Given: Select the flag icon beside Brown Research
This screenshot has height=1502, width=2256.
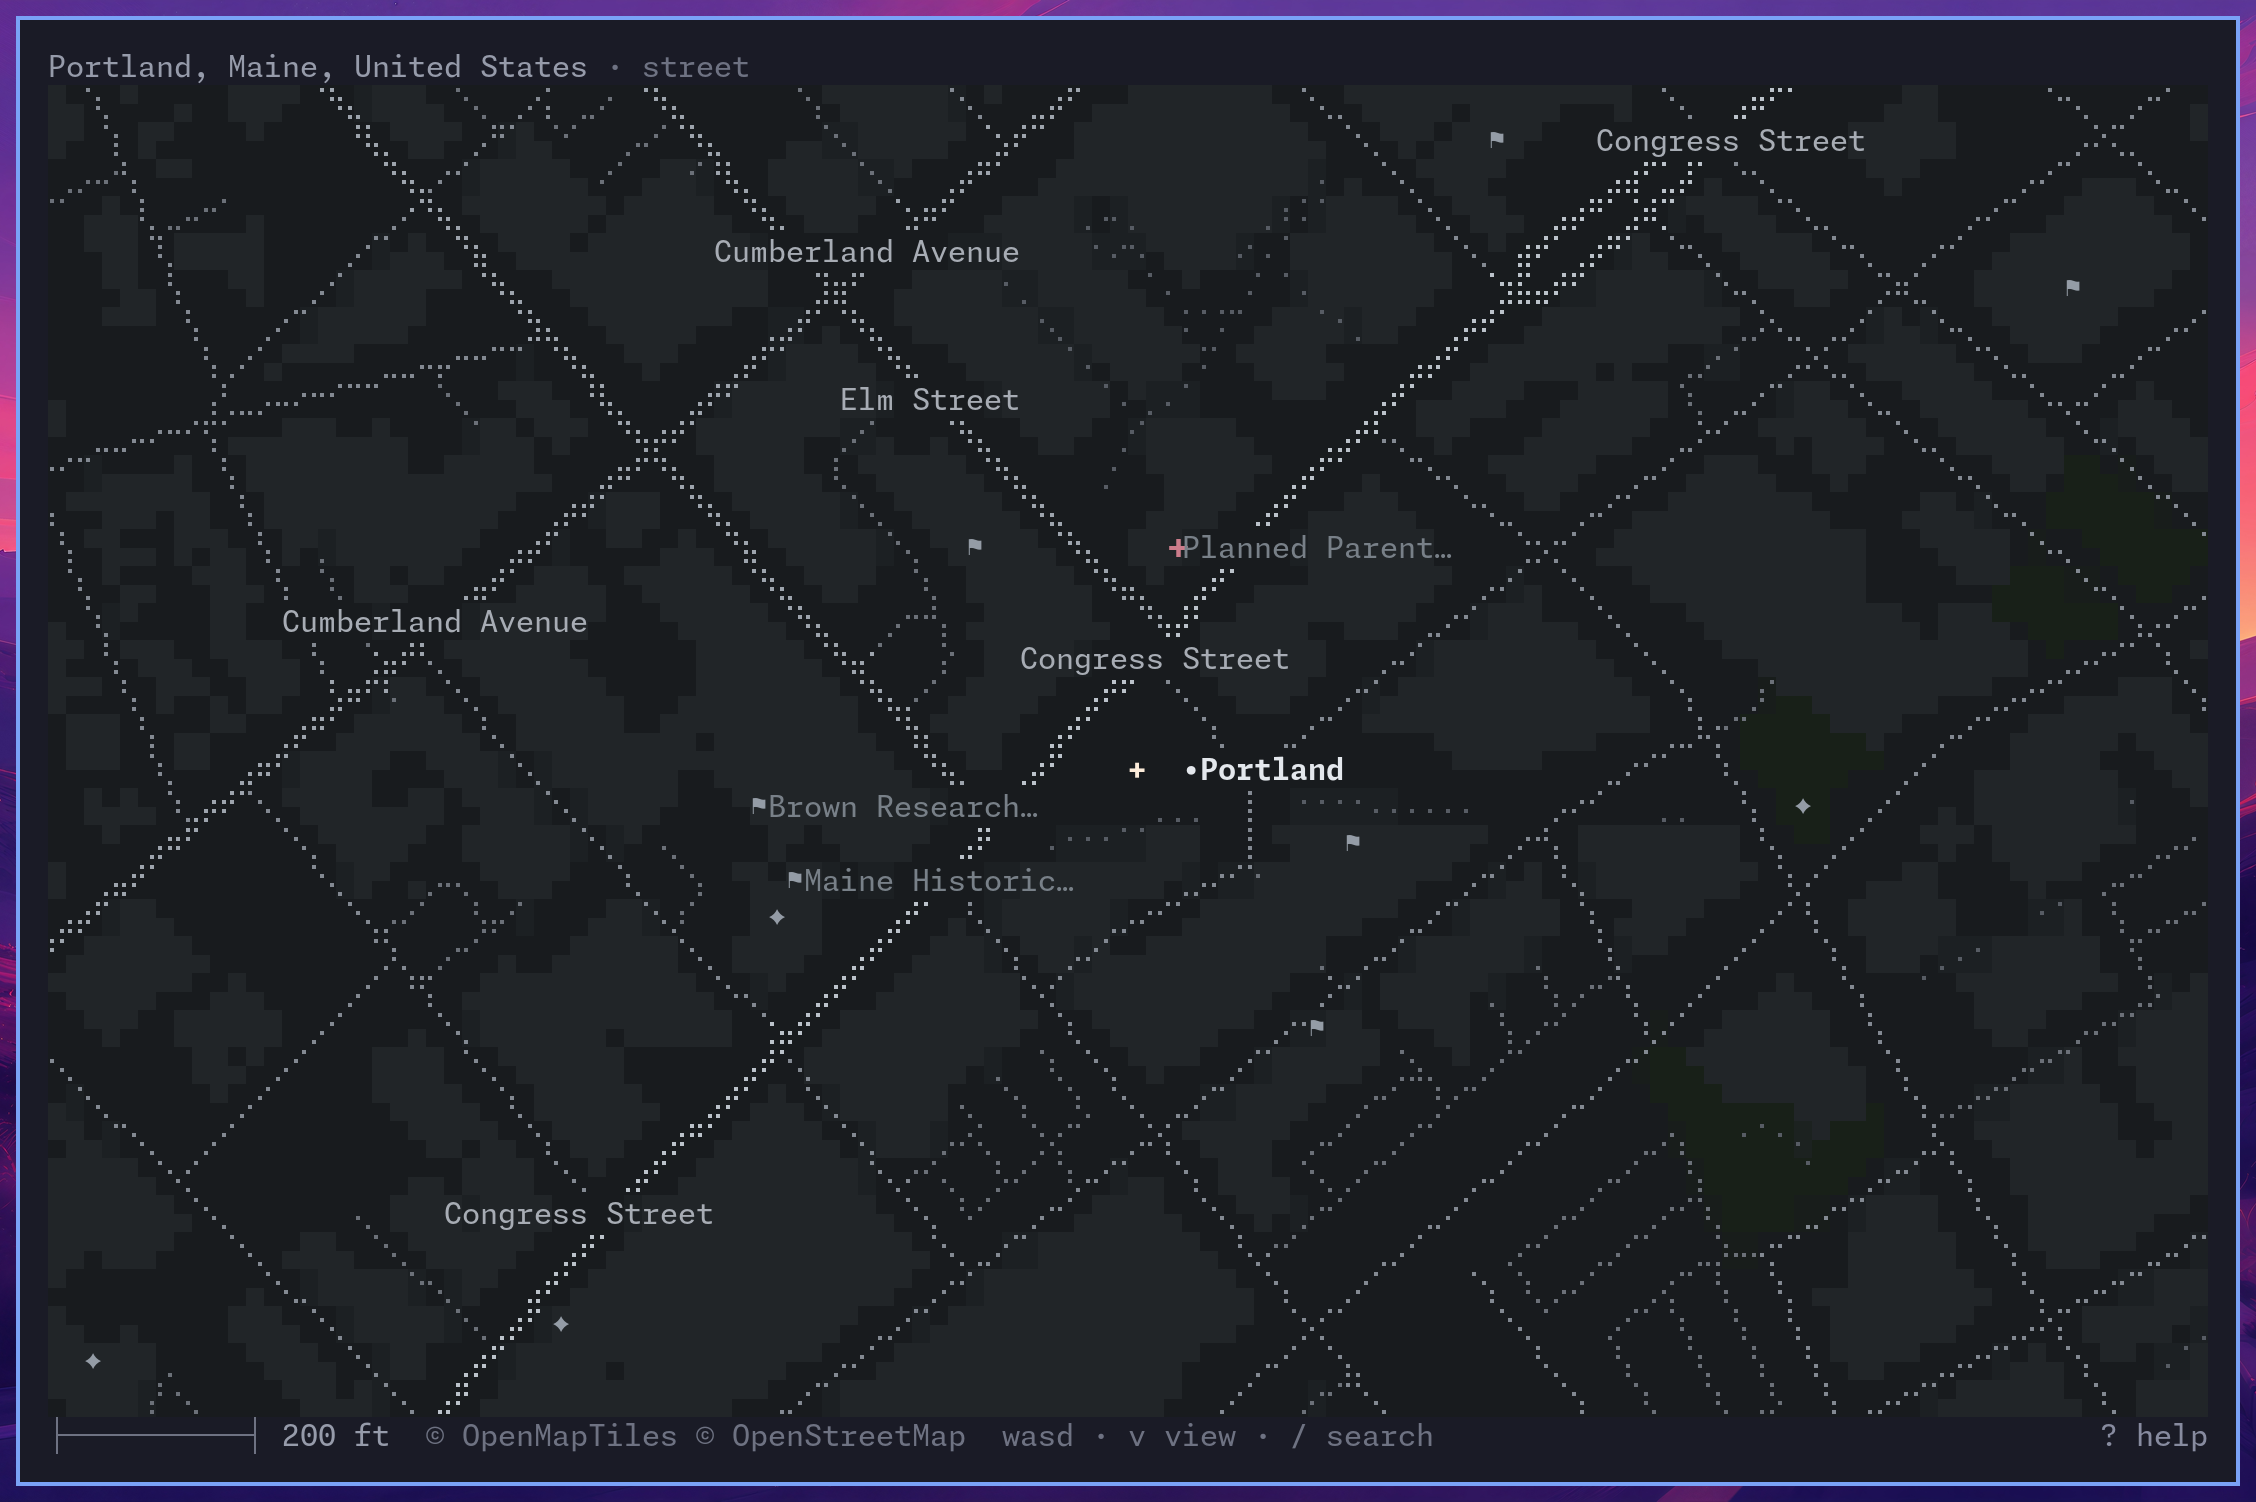Looking at the screenshot, I should click(x=759, y=806).
